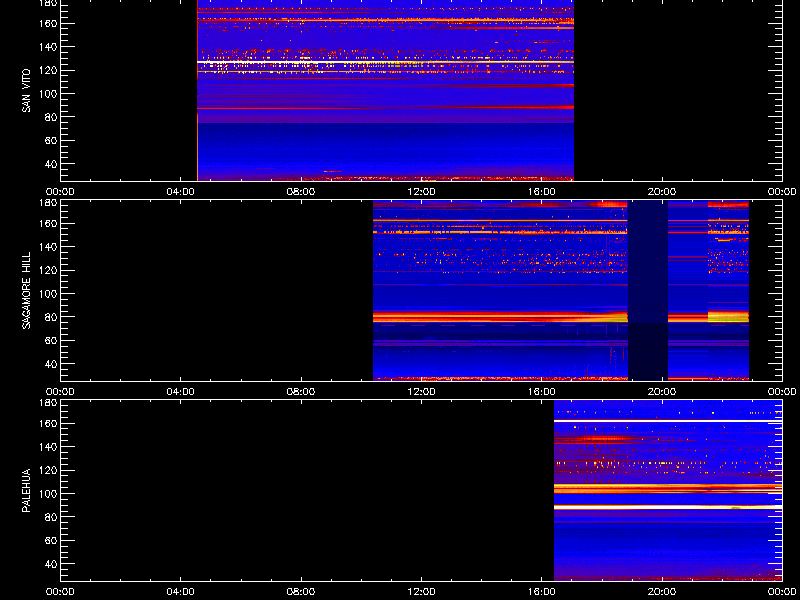
Task: Click the SAN VITO station label
Action: pos(26,91)
